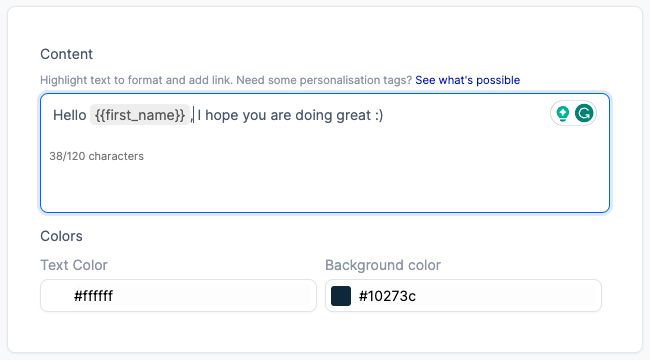
Task: Click the word "Hello" in the message
Action: [70, 115]
